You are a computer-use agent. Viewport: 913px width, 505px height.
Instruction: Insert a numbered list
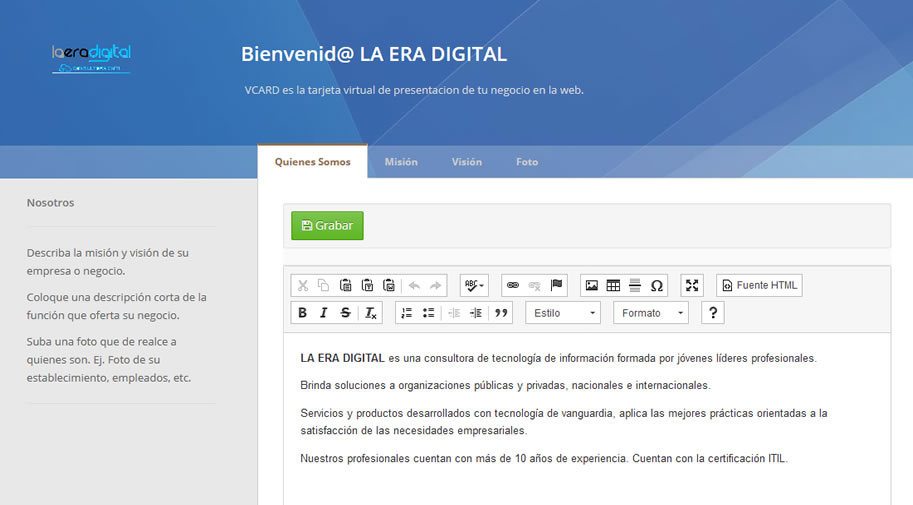[406, 313]
